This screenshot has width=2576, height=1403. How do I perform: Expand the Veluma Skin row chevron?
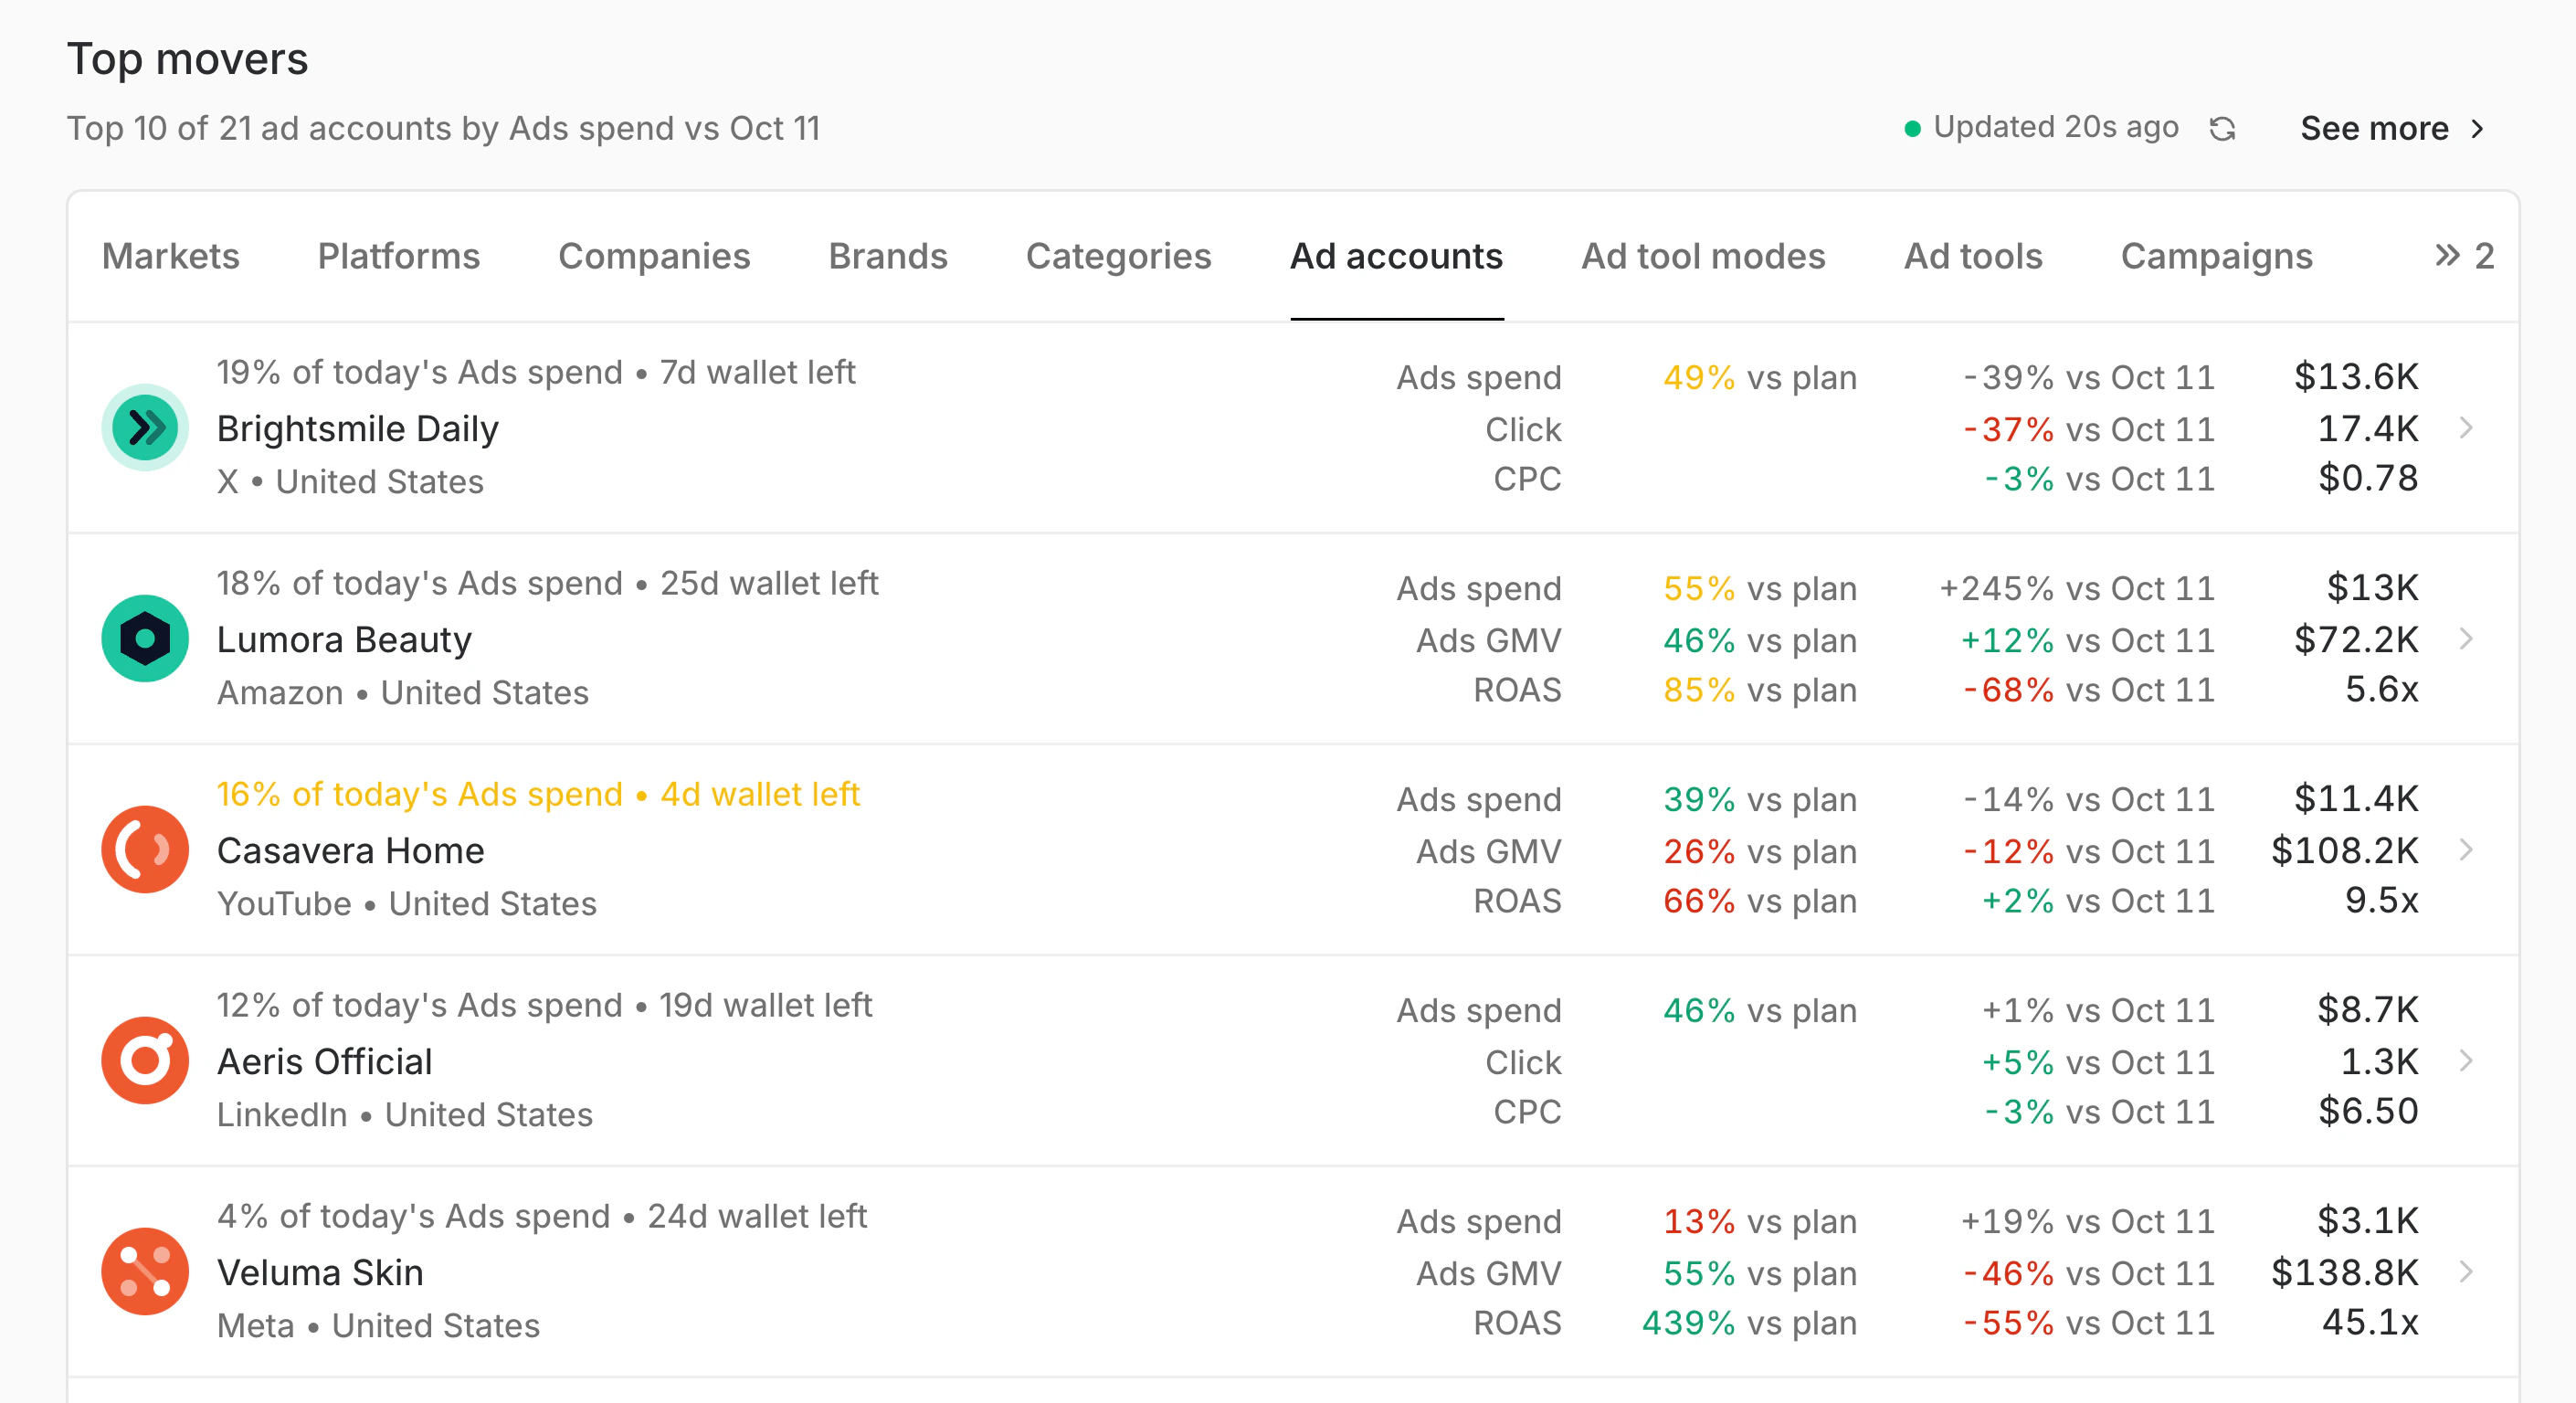click(2466, 1272)
